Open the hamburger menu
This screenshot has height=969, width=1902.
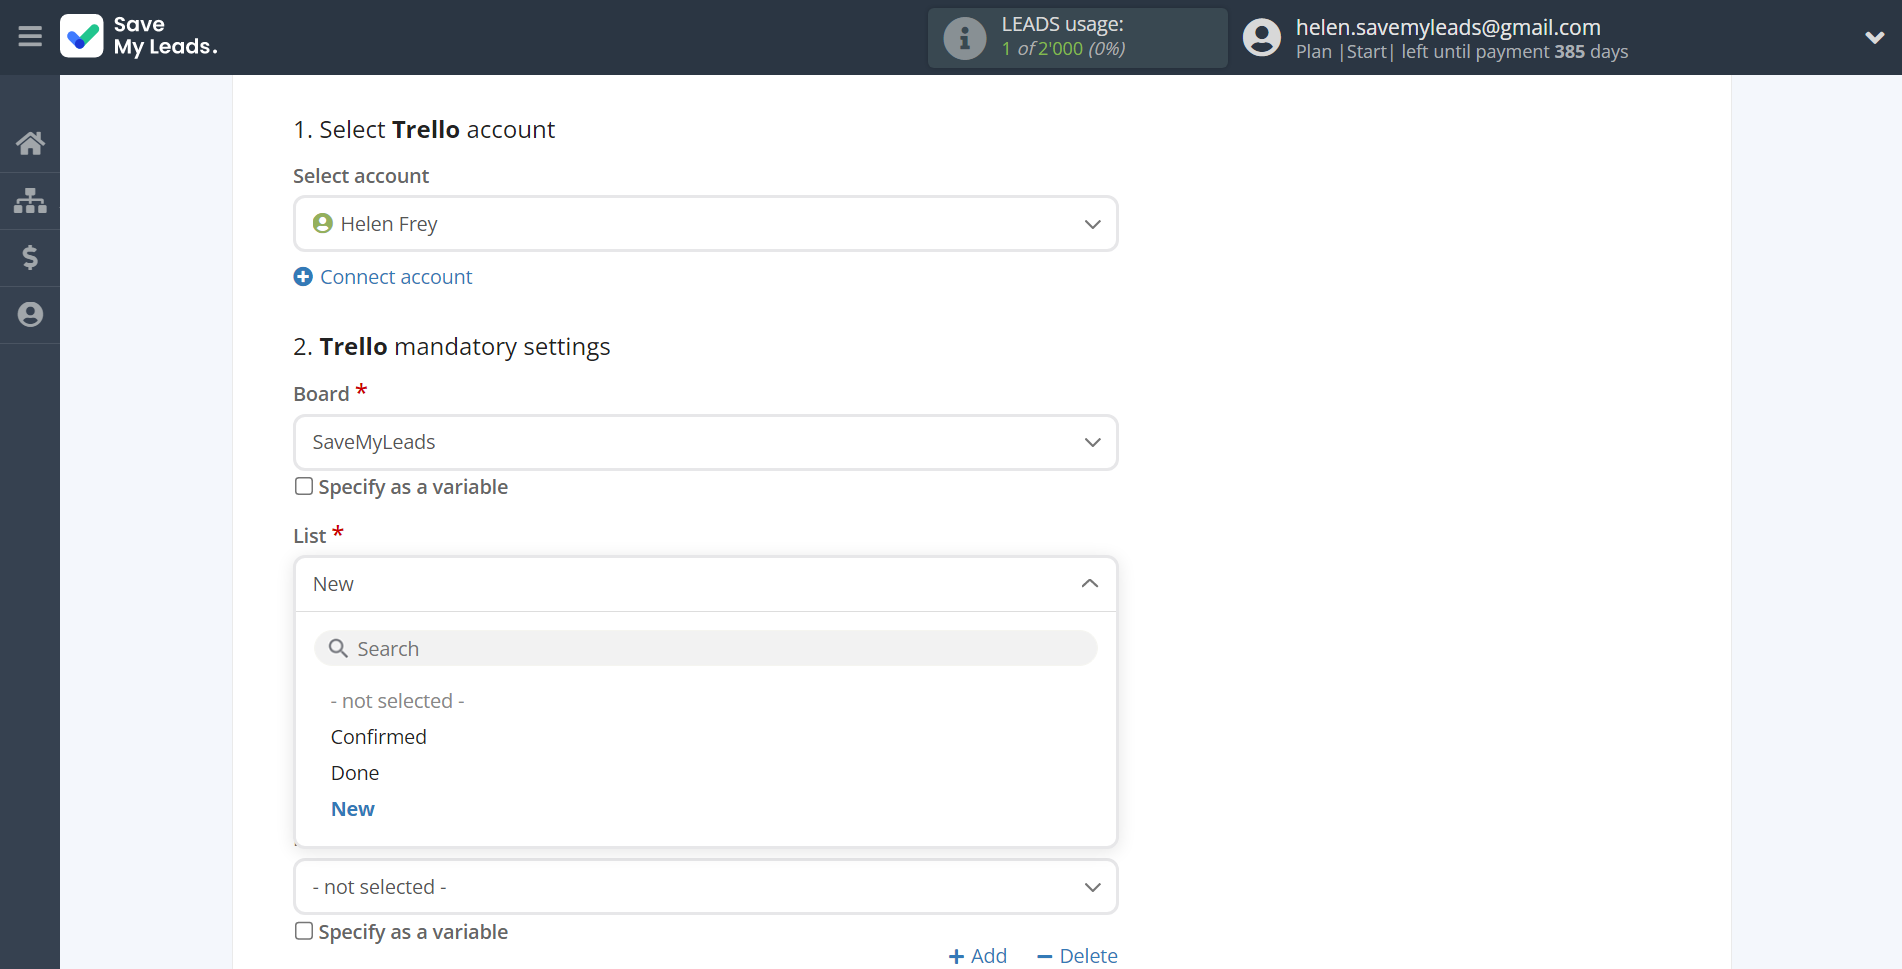click(x=30, y=37)
